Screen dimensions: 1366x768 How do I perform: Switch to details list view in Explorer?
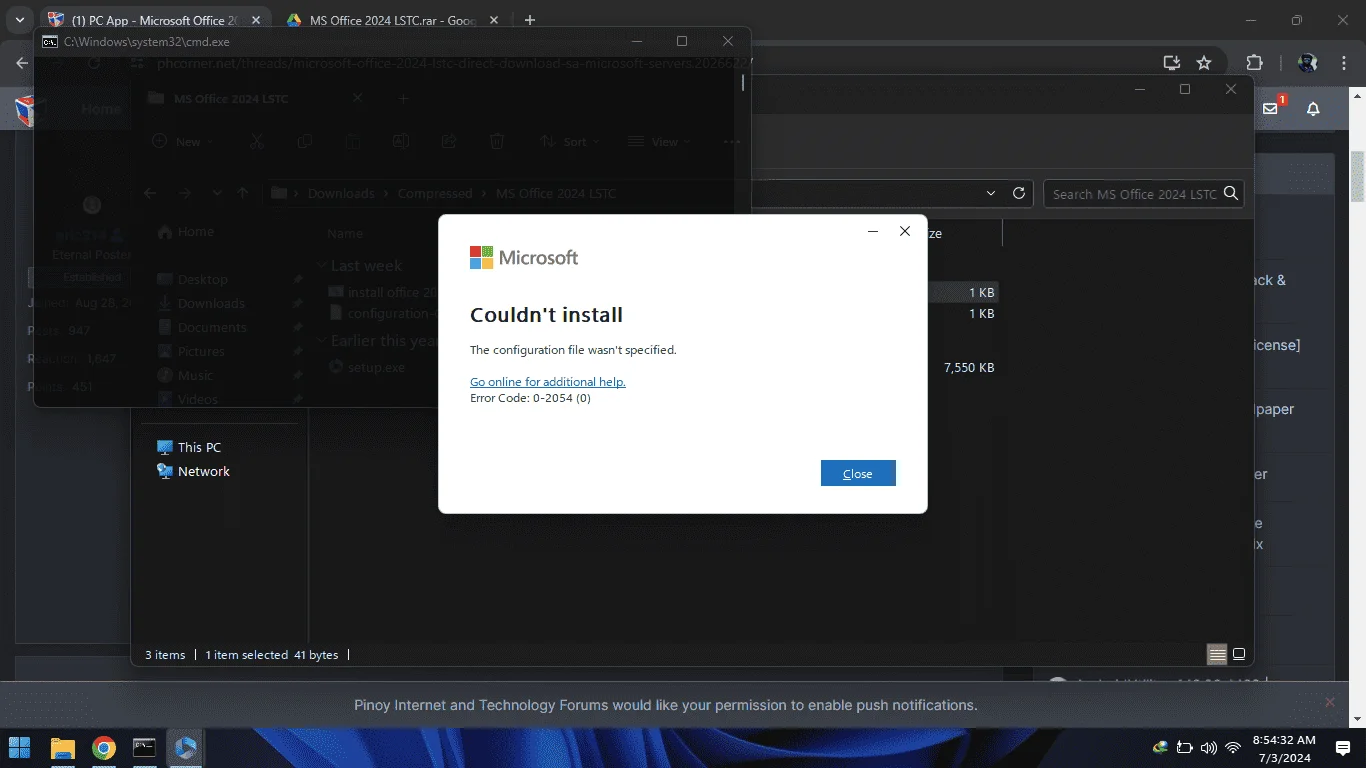(x=1217, y=655)
